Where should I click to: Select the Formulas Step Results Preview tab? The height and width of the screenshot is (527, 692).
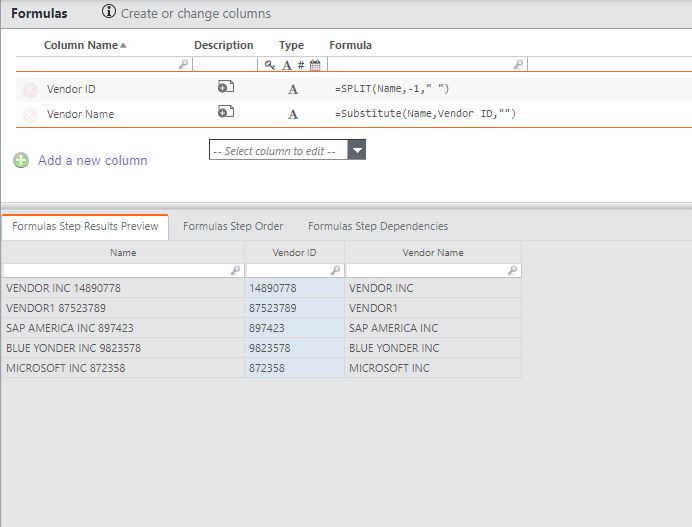(85, 226)
